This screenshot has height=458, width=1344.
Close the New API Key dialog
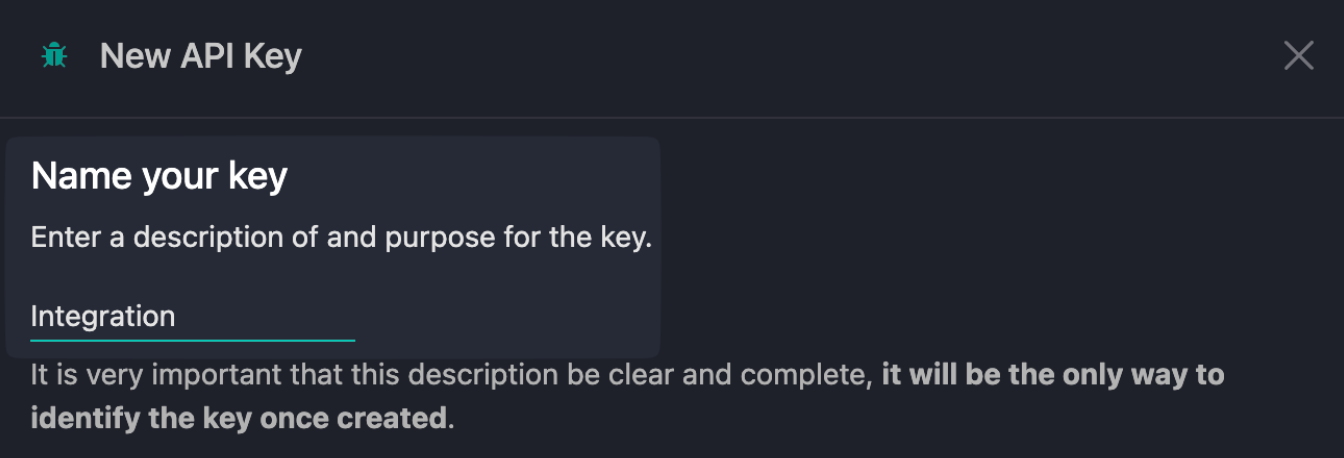pos(1298,56)
